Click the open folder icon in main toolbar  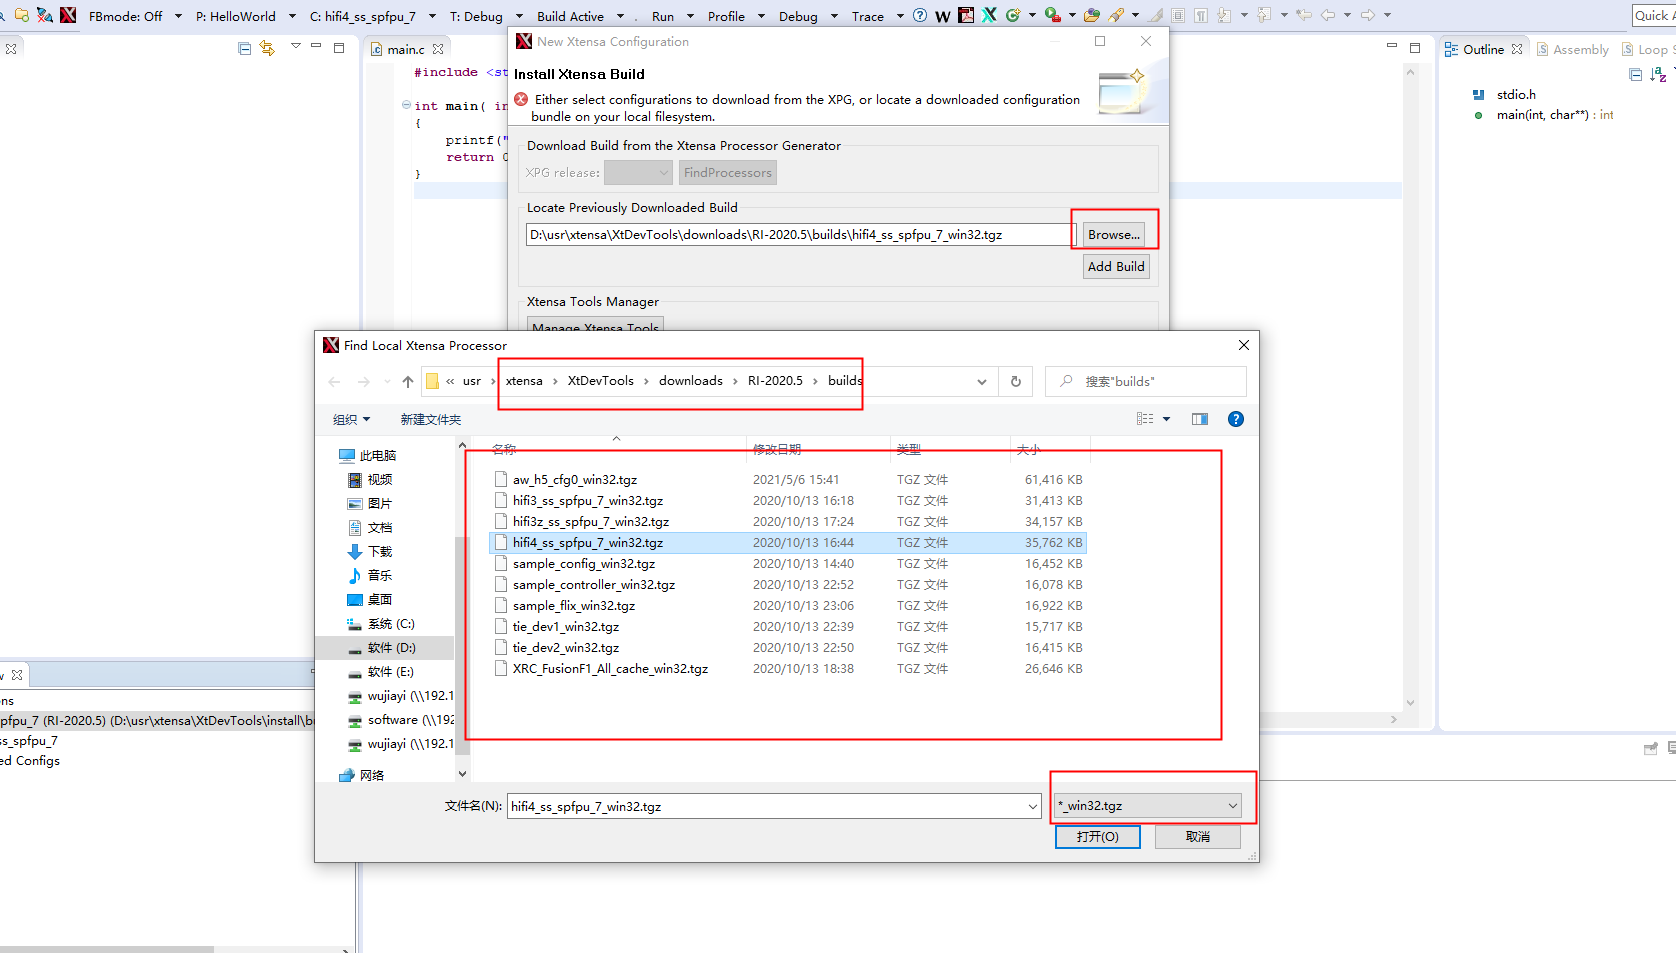pos(1092,15)
